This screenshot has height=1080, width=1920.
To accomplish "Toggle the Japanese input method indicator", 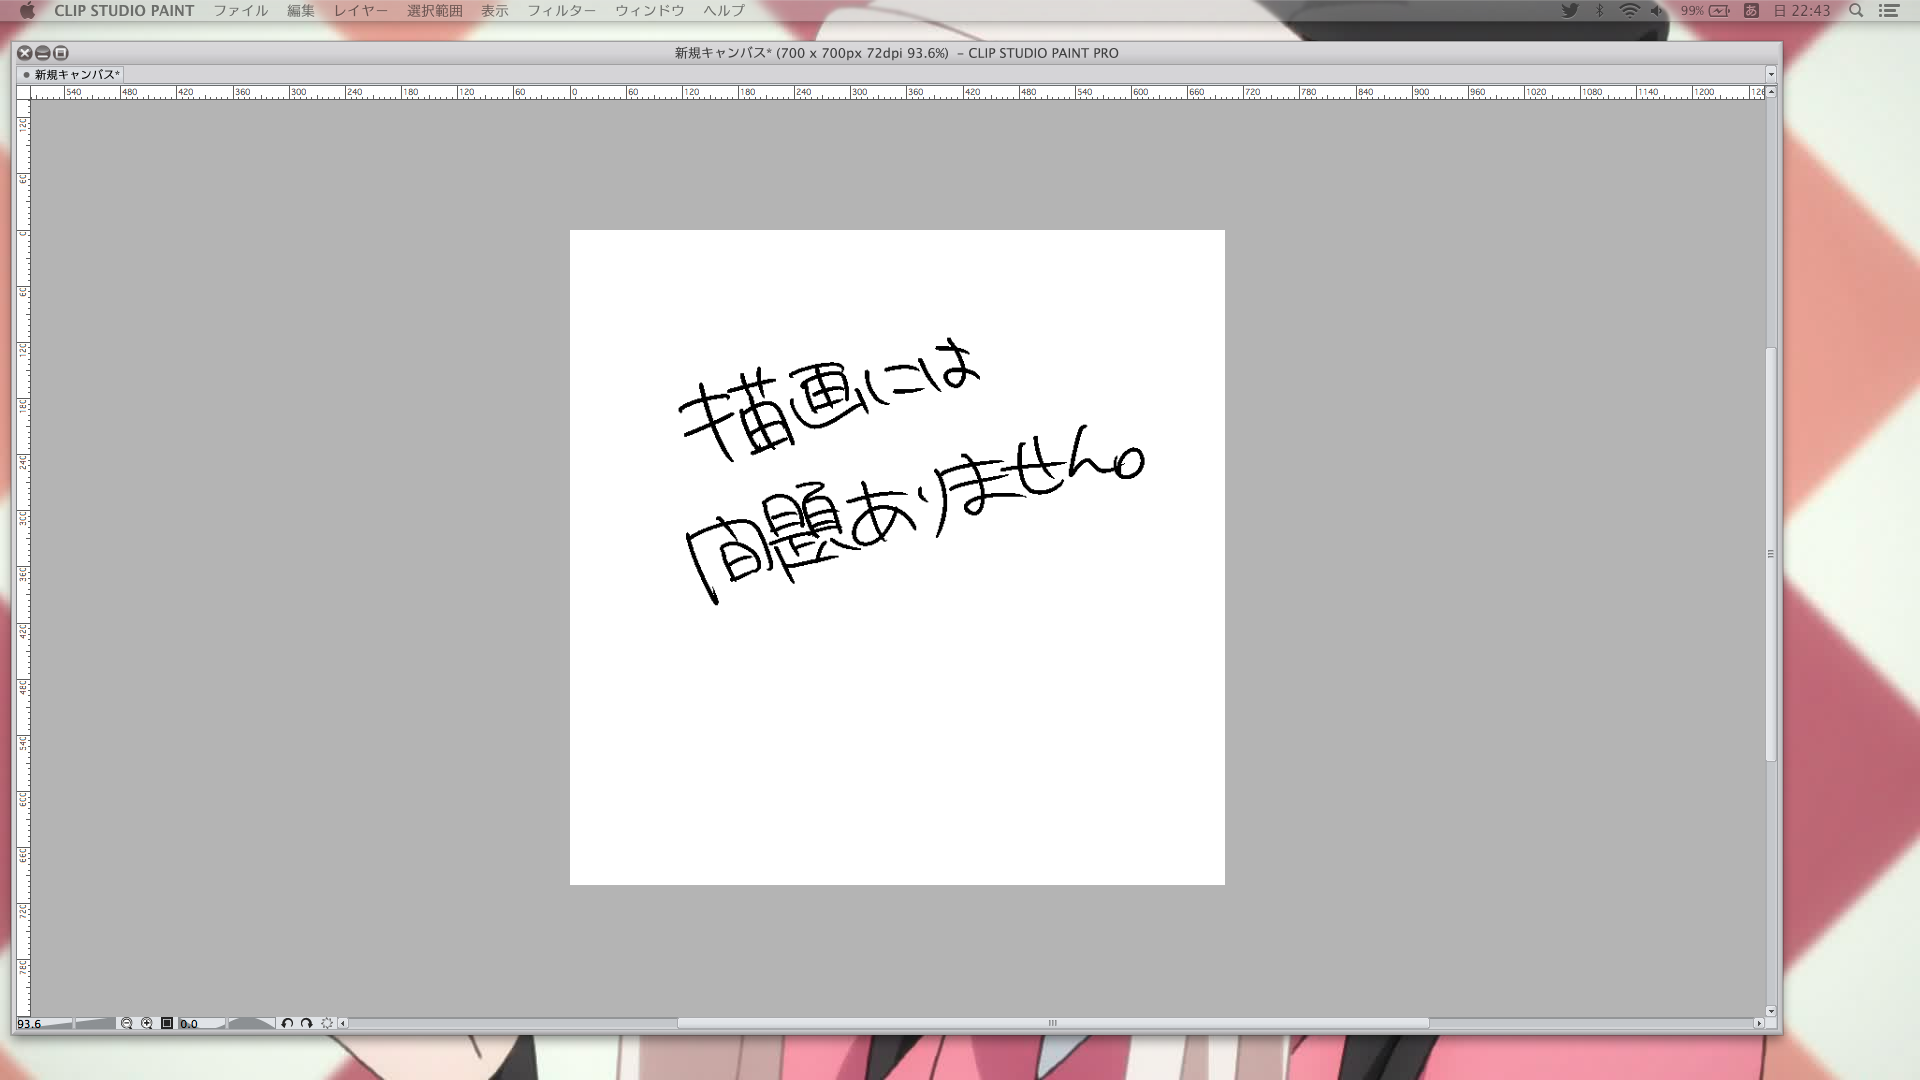I will pos(1751,11).
